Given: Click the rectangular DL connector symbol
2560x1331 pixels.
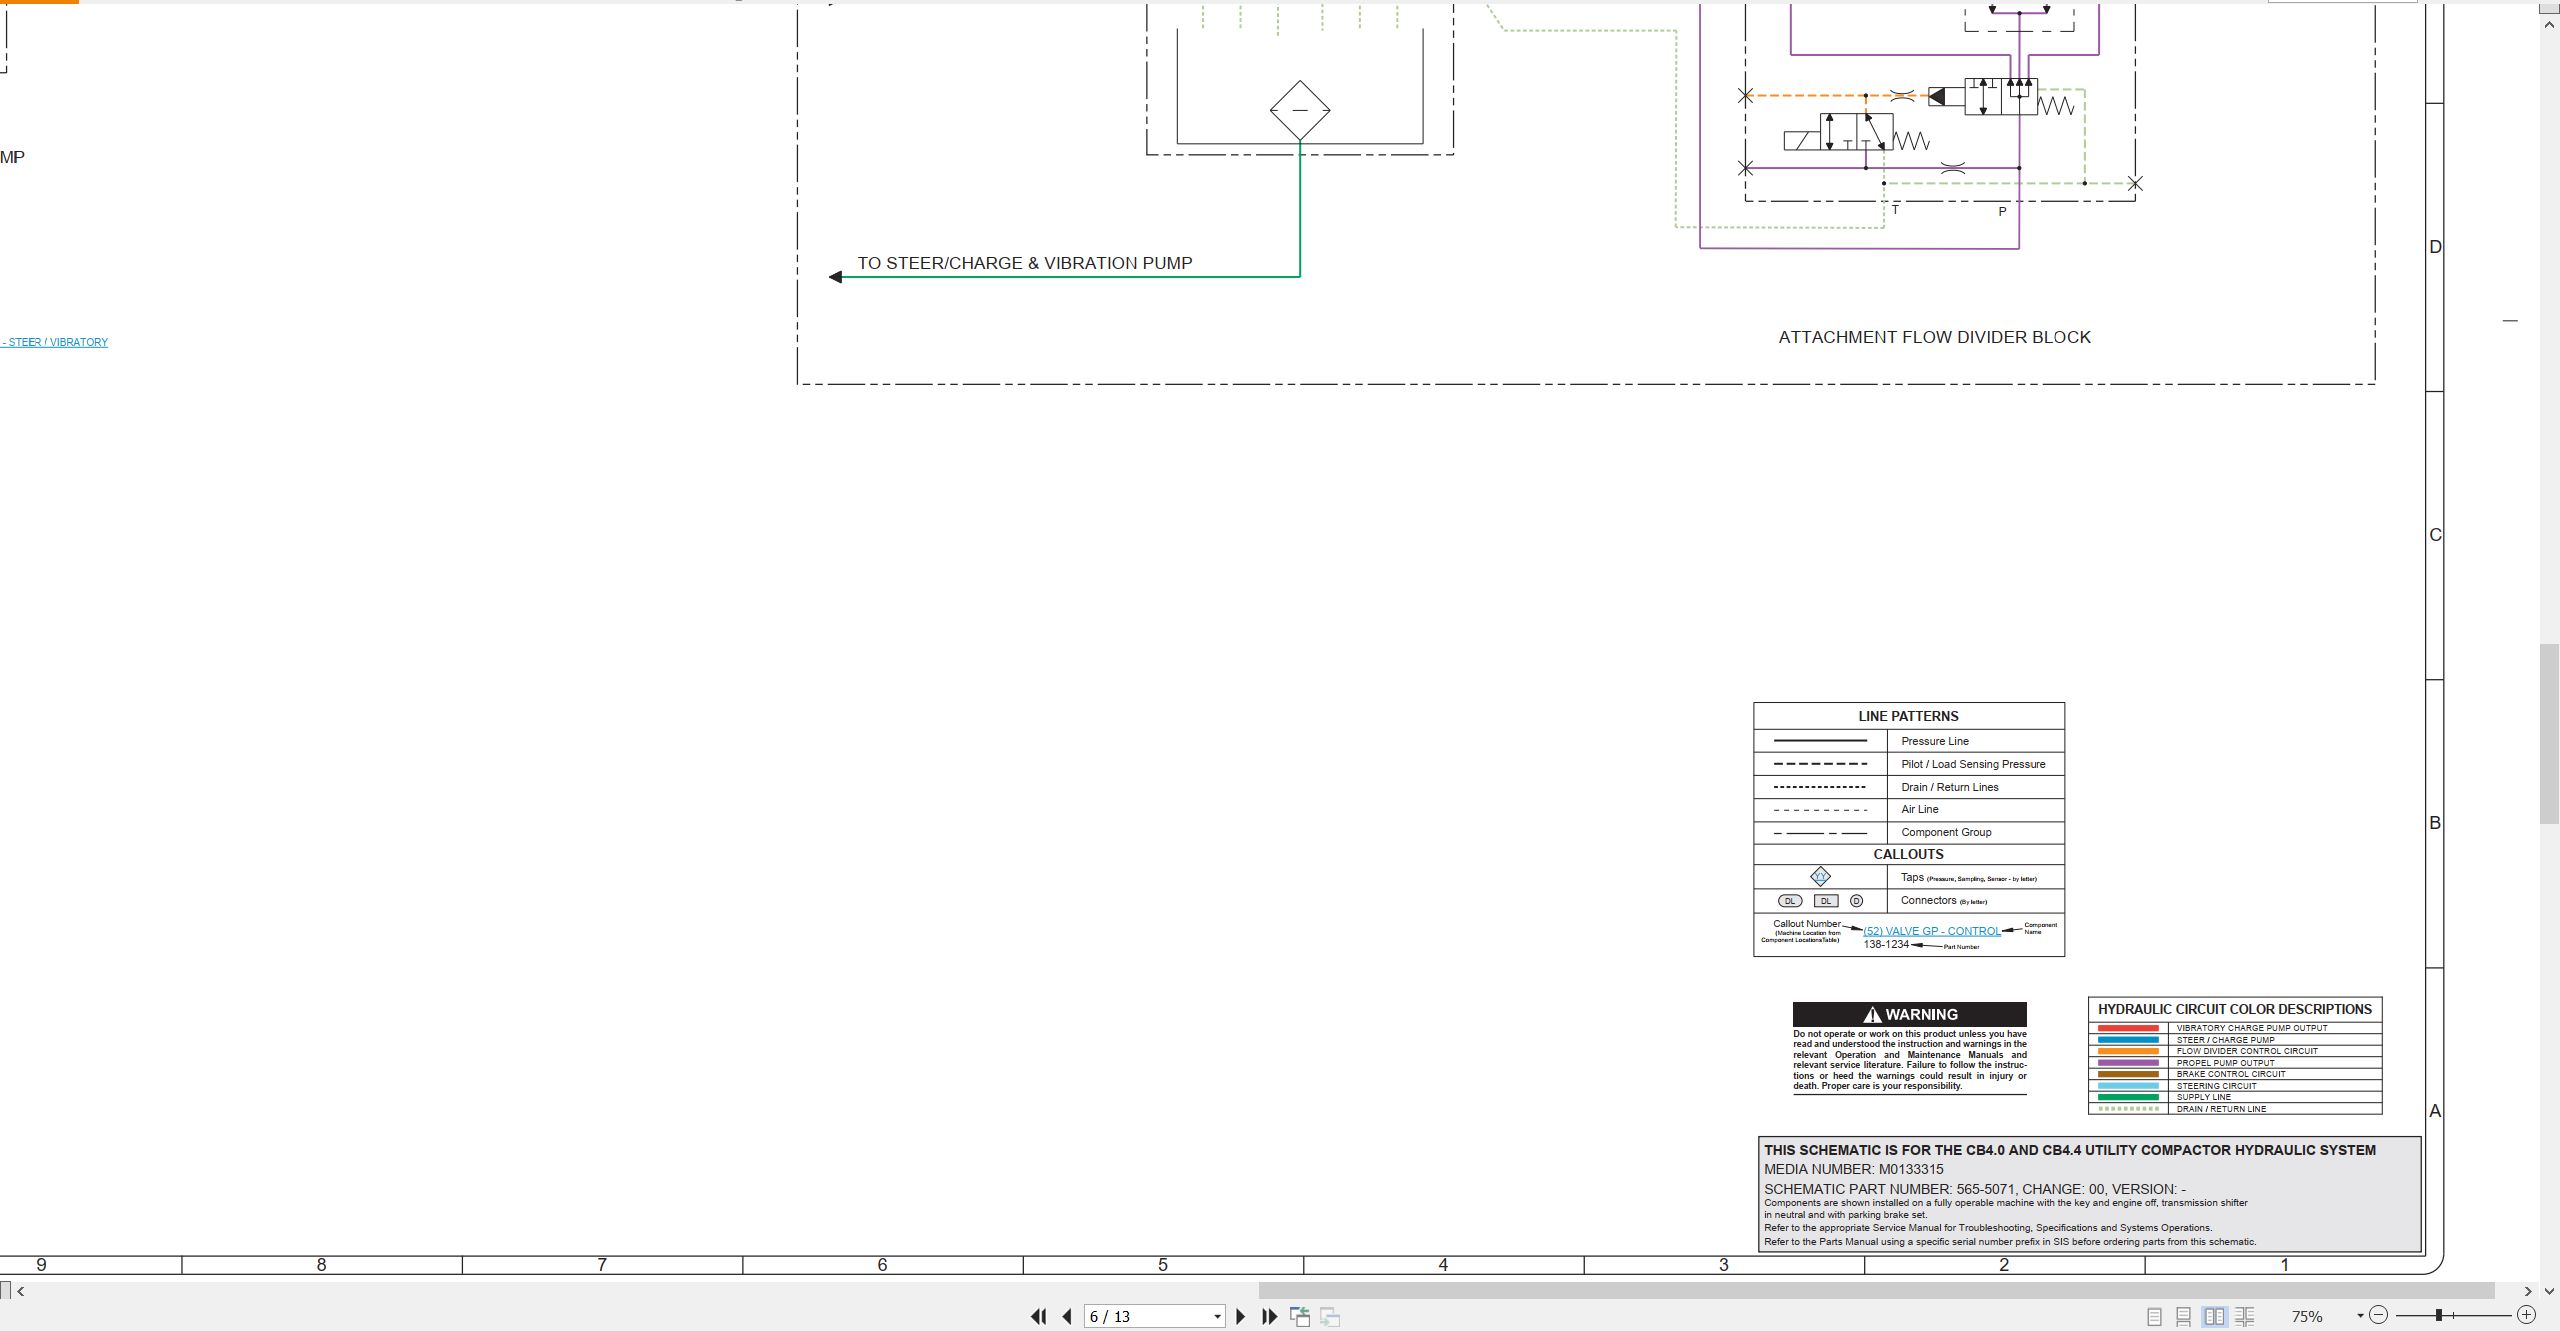Looking at the screenshot, I should click(x=1826, y=901).
